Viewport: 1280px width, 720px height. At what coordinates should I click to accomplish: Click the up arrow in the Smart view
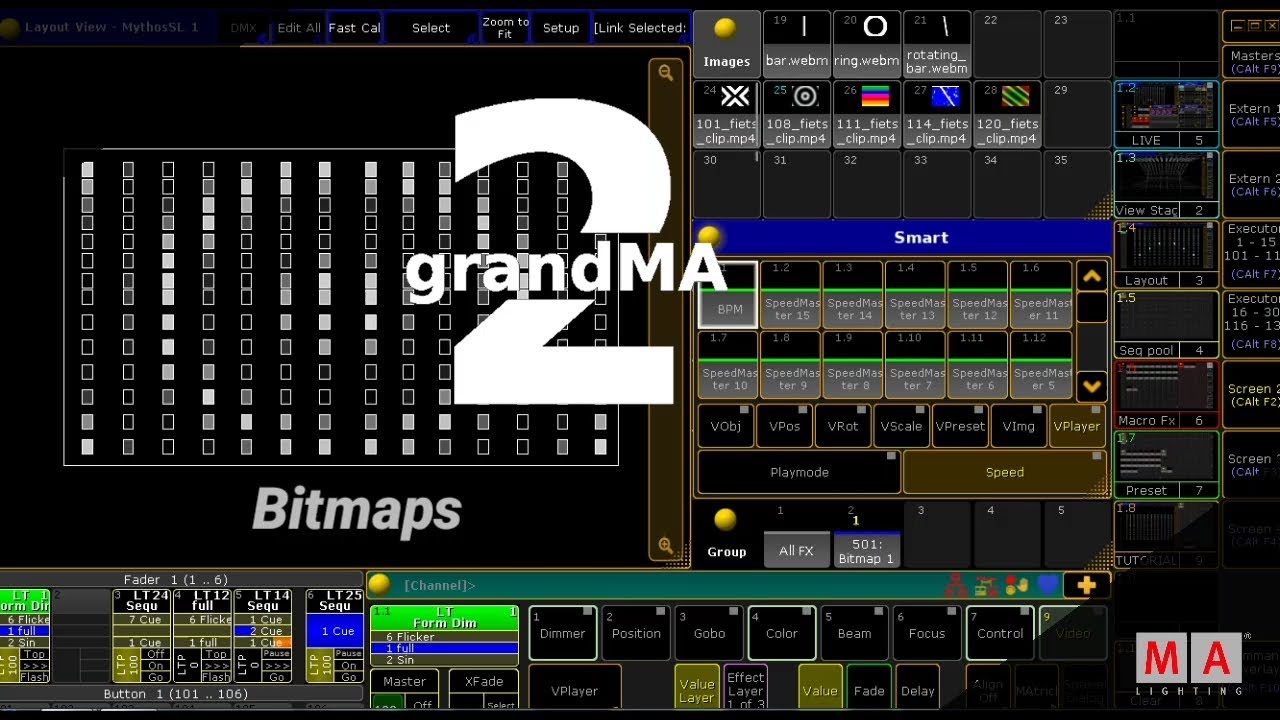[1091, 276]
